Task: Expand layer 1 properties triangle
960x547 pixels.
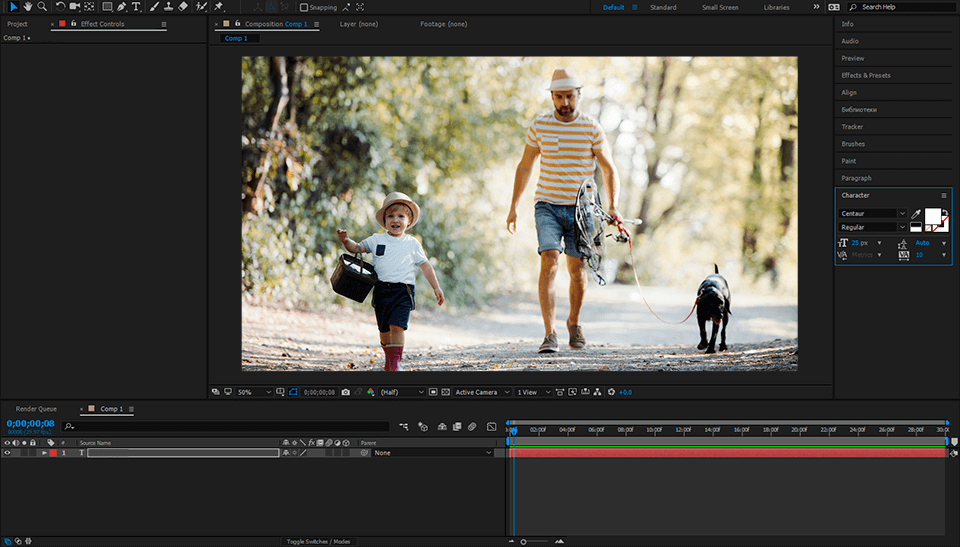Action: tap(44, 453)
